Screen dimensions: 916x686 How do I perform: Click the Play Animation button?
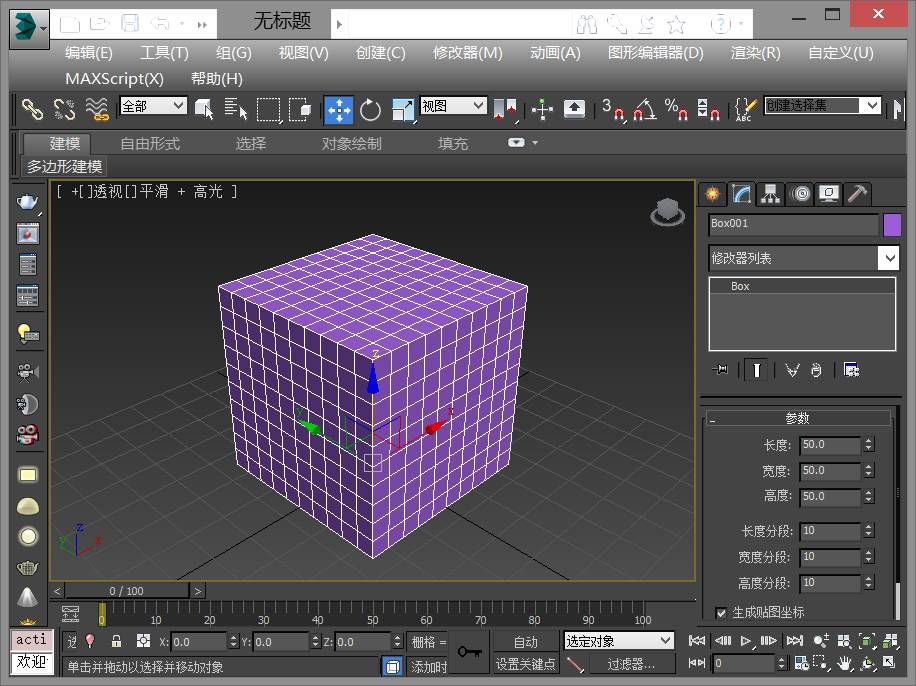tap(746, 641)
